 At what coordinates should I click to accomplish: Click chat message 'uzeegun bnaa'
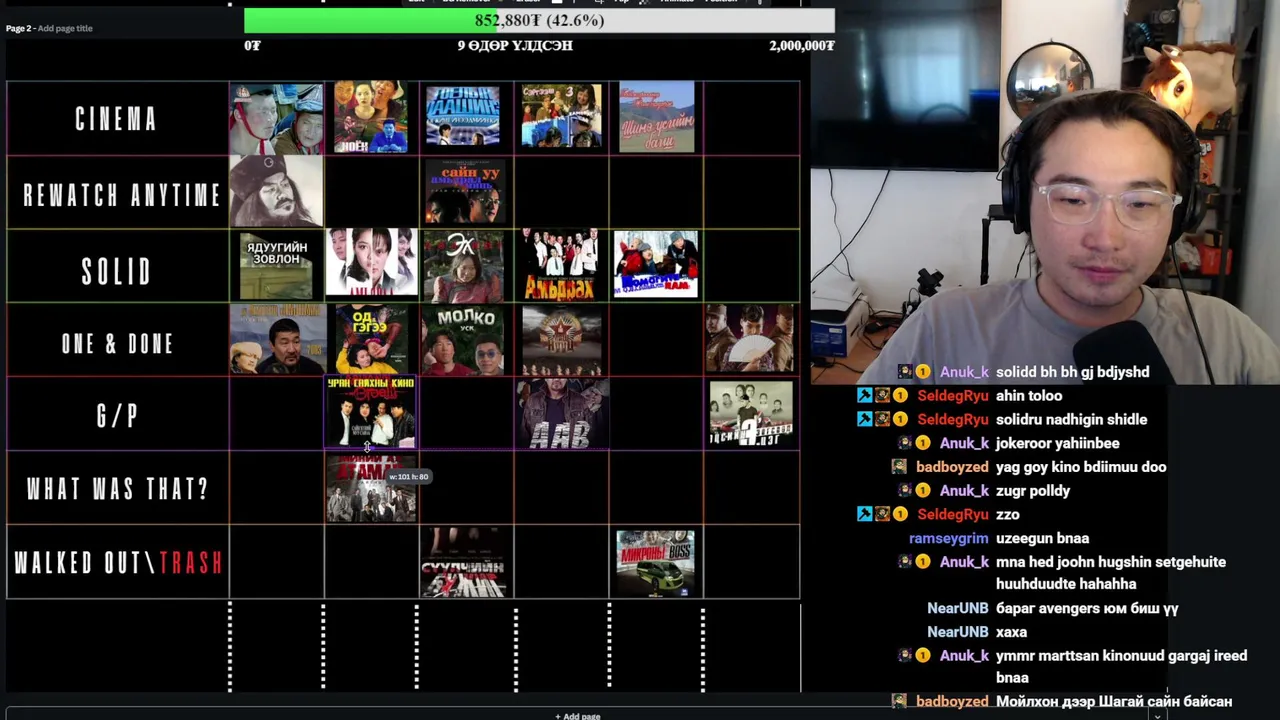1042,538
